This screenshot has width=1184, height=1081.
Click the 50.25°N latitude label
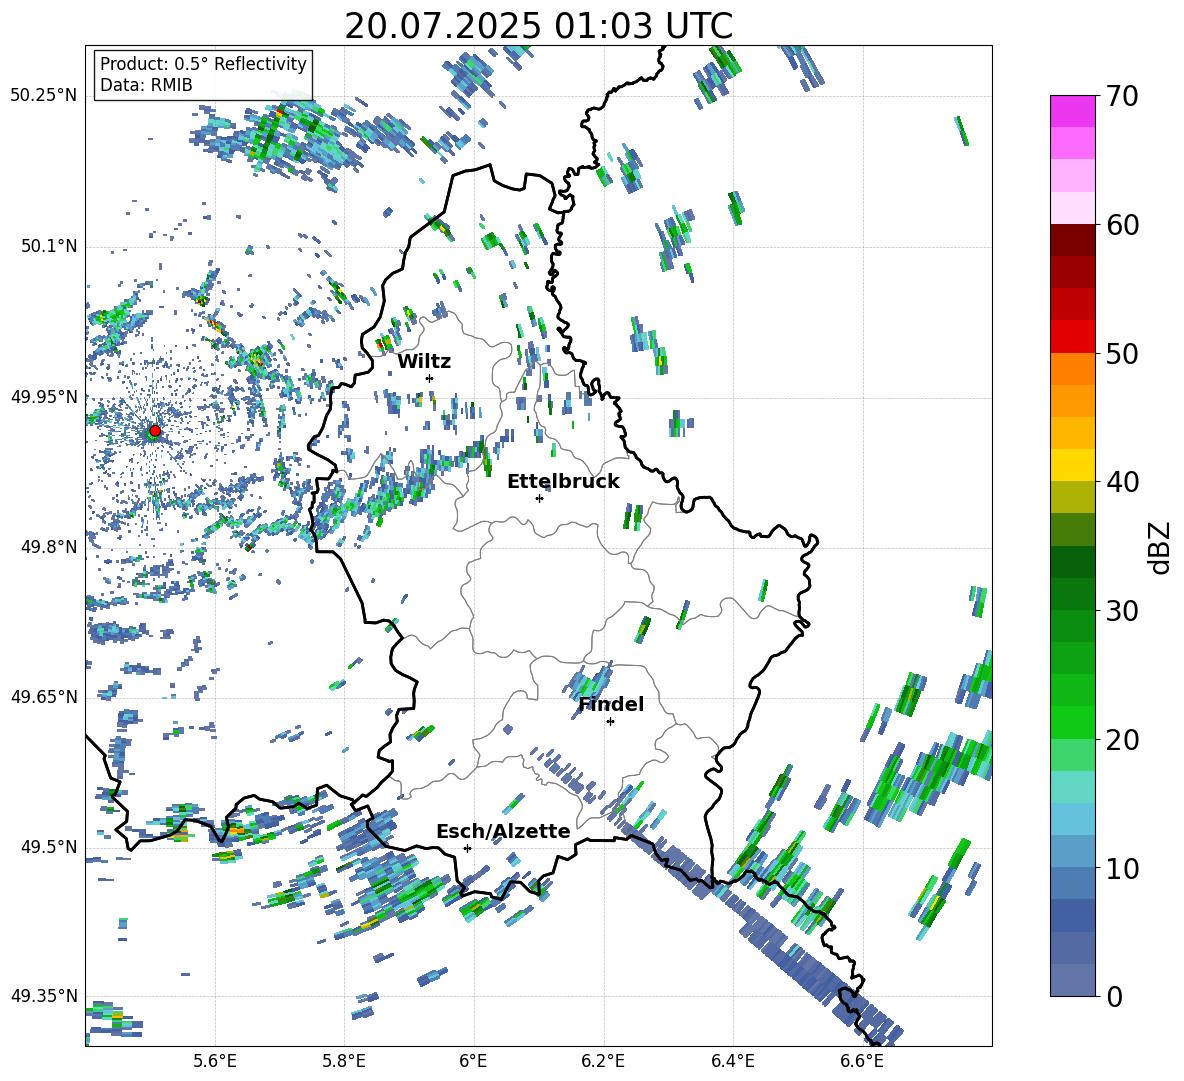click(44, 96)
